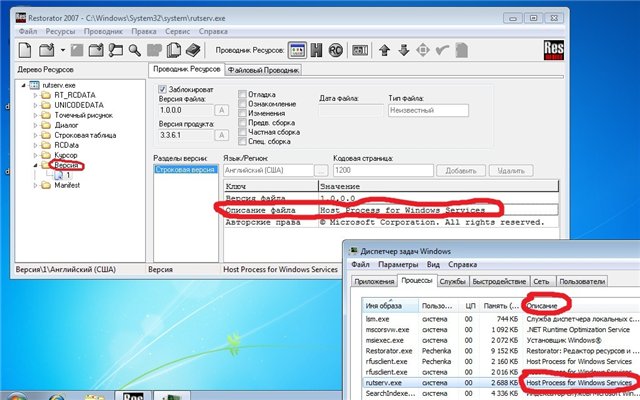Open the Вид menu in Task Manager
640x400 pixels.
(x=433, y=264)
